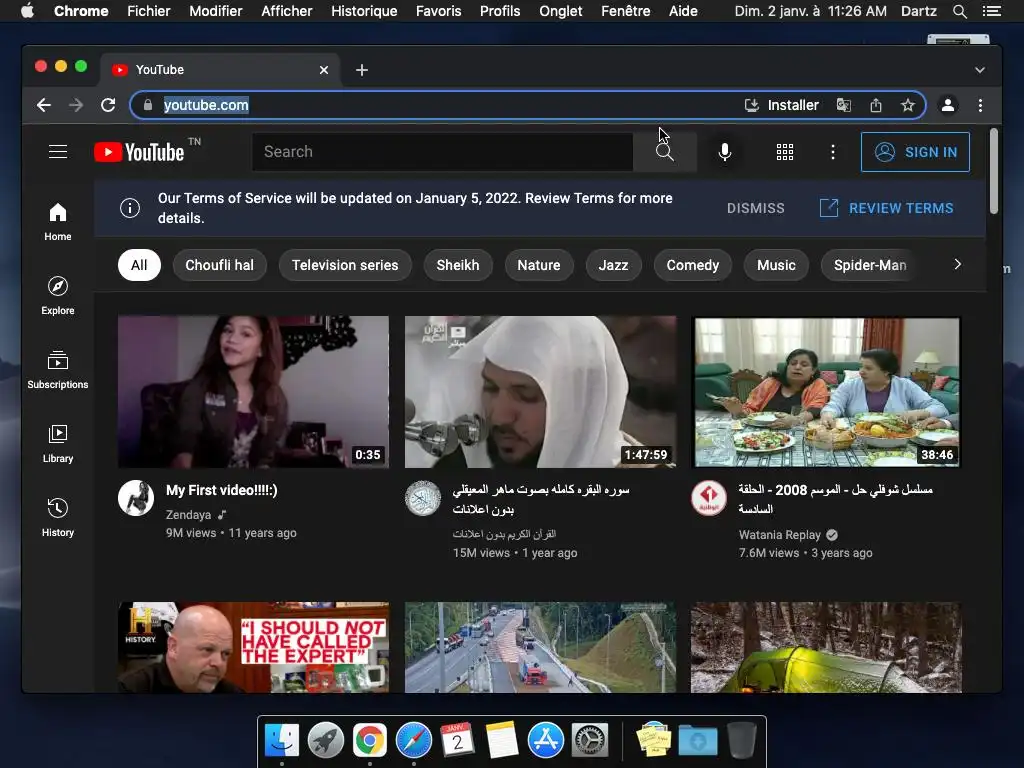
Task: Open the Fenêtre menu
Action: click(625, 11)
